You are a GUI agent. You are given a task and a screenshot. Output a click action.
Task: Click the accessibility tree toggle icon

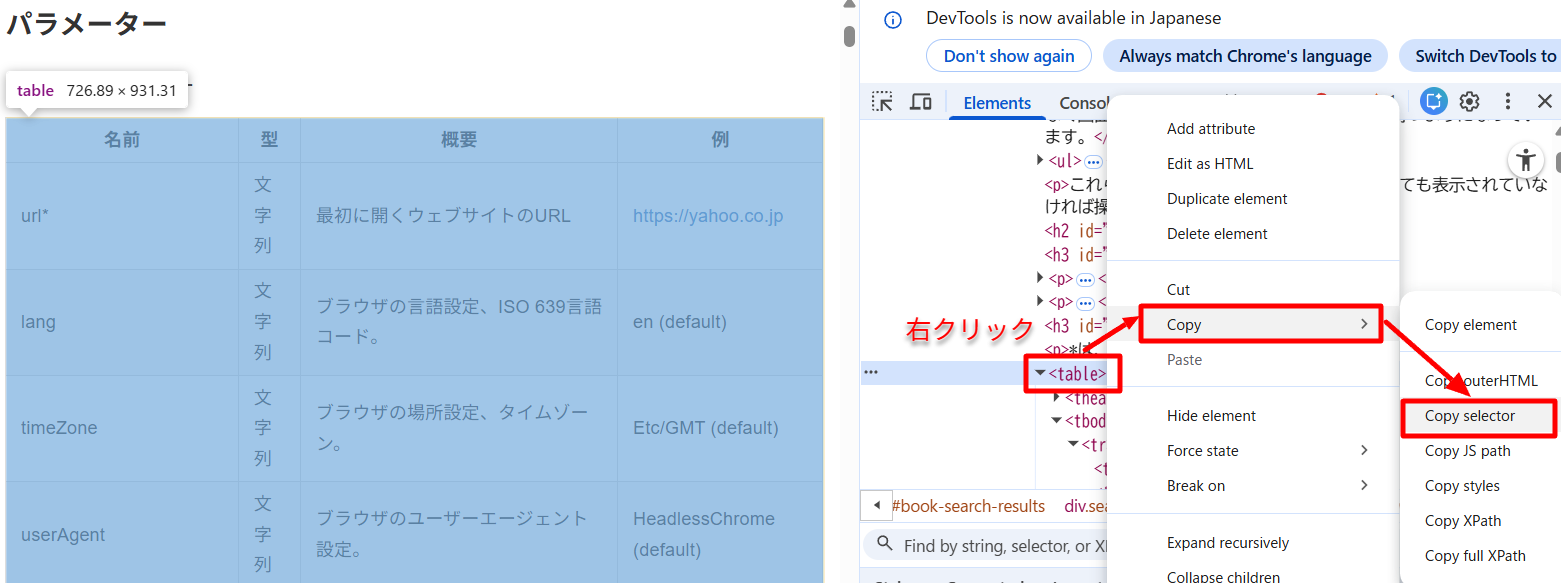point(1524,159)
